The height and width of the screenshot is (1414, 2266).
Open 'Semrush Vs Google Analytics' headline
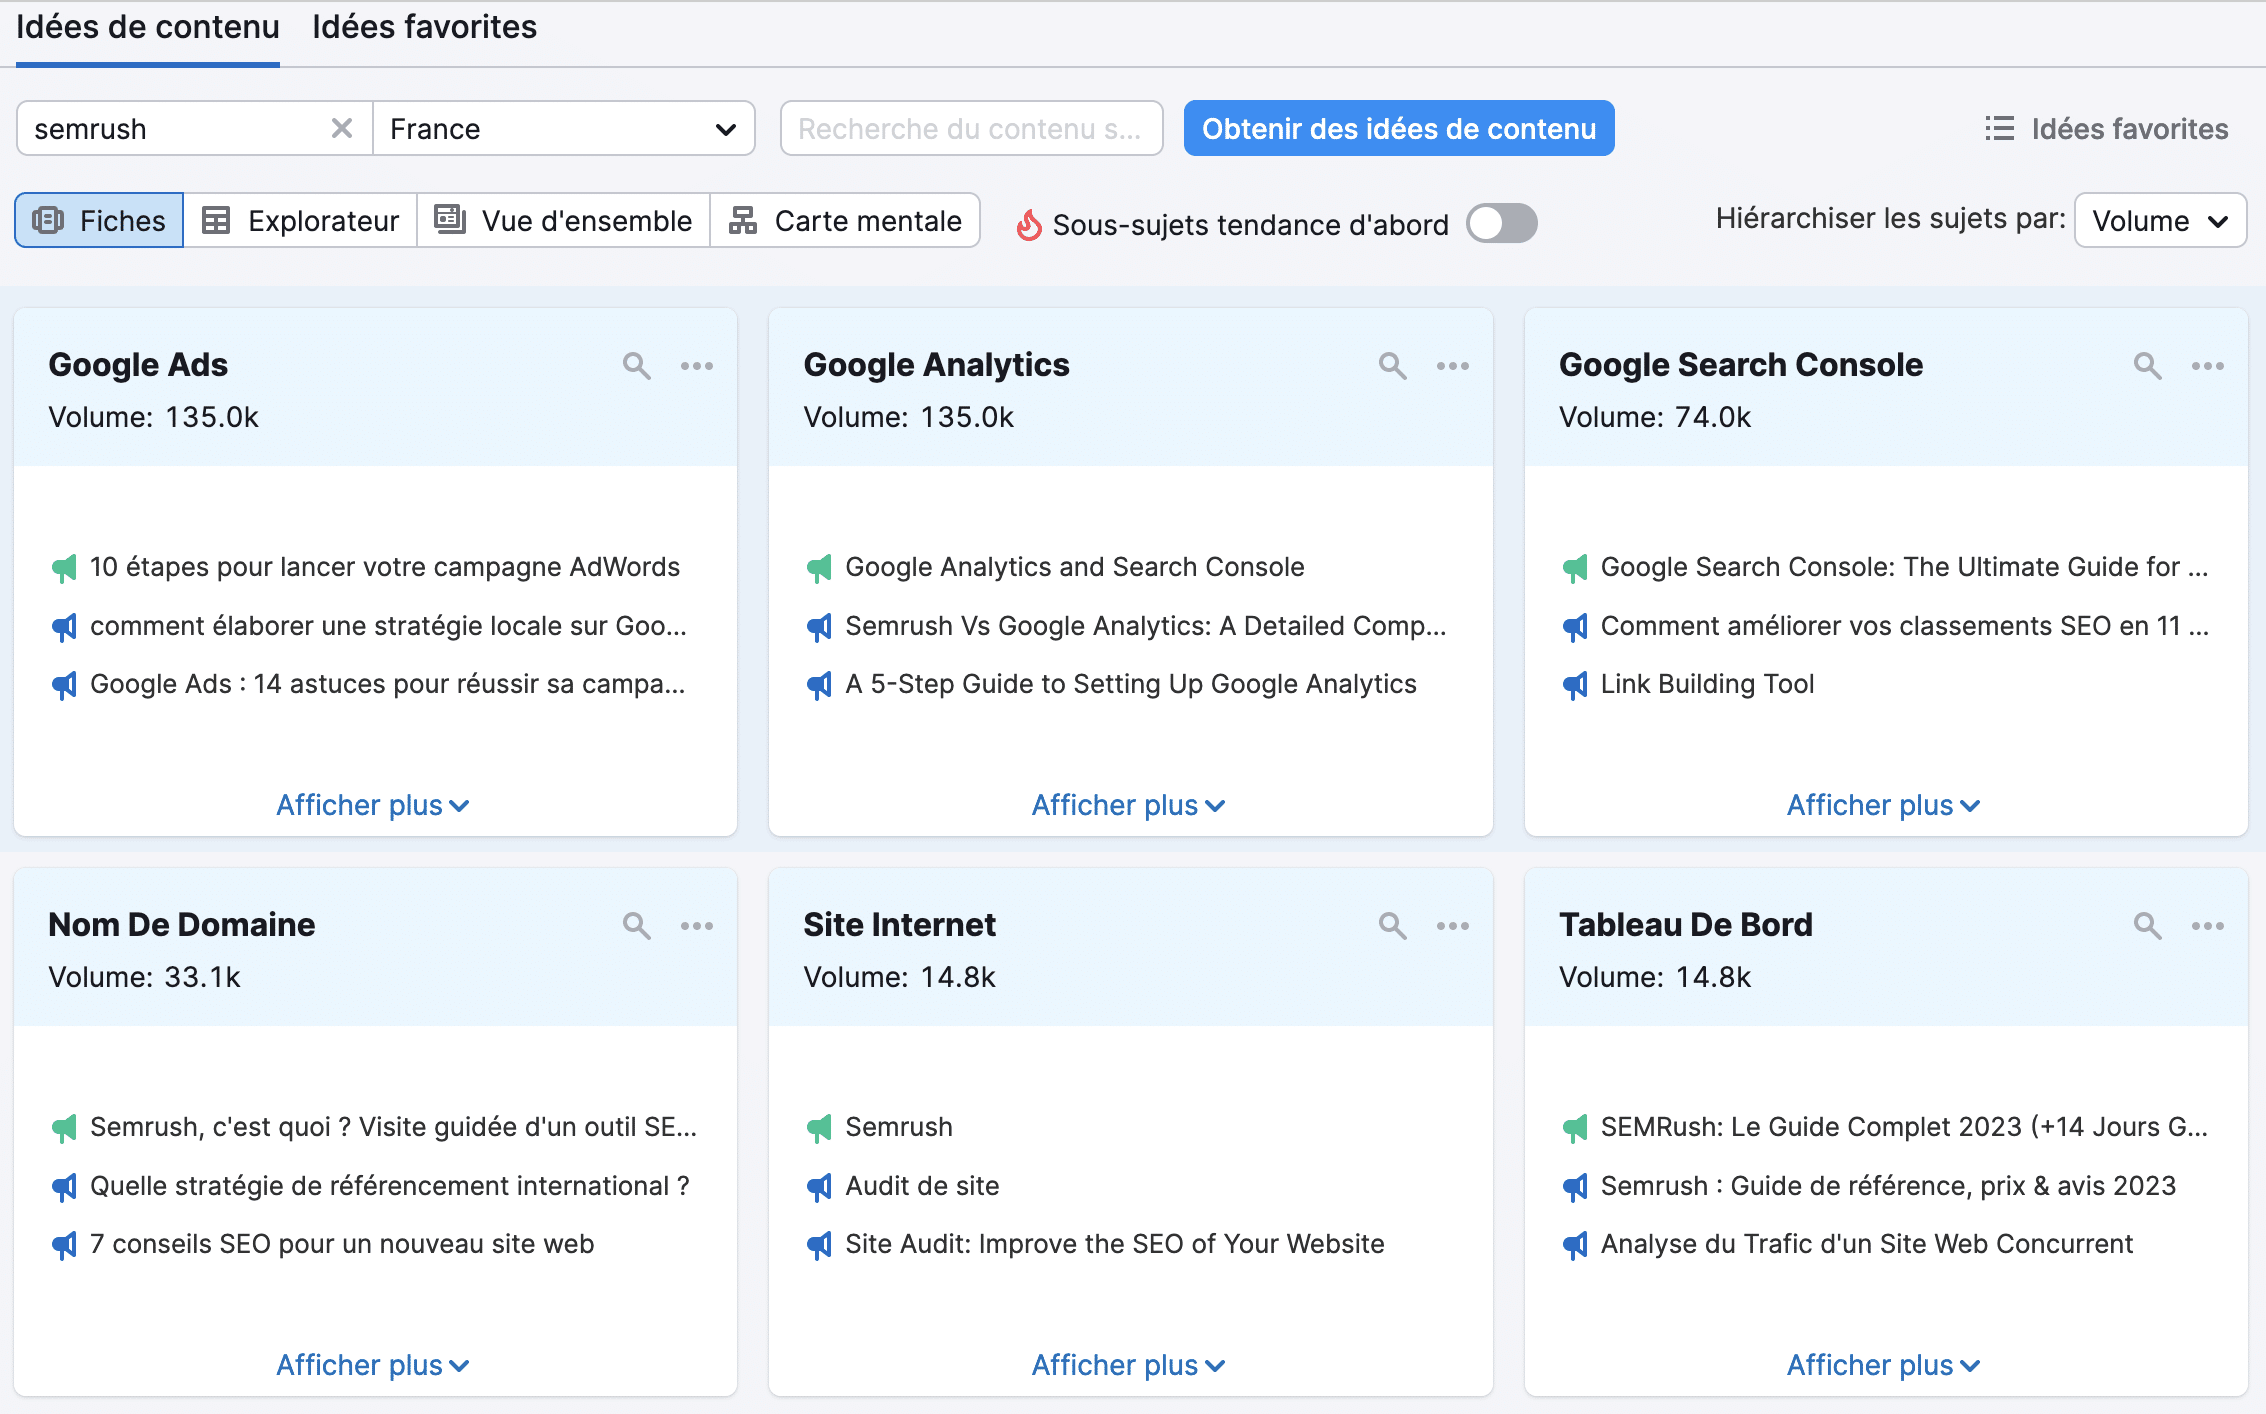(x=1146, y=626)
